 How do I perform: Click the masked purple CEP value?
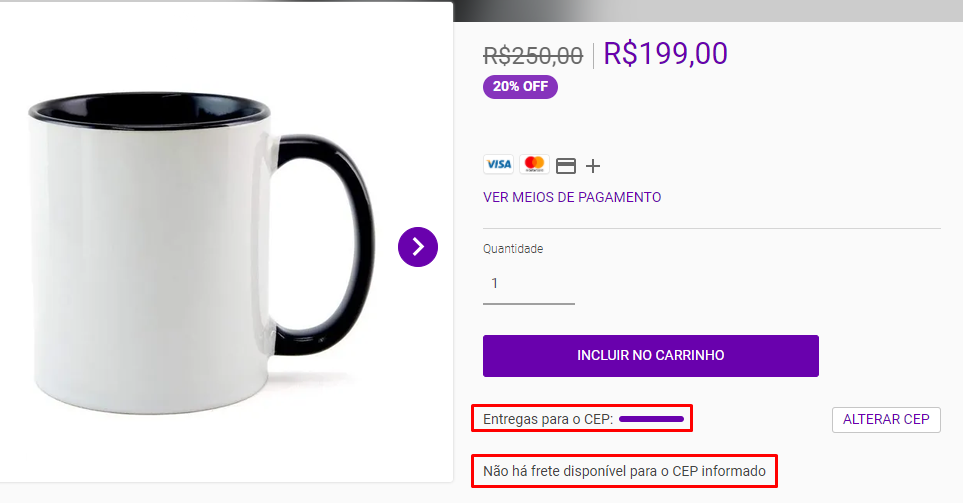pyautogui.click(x=651, y=418)
